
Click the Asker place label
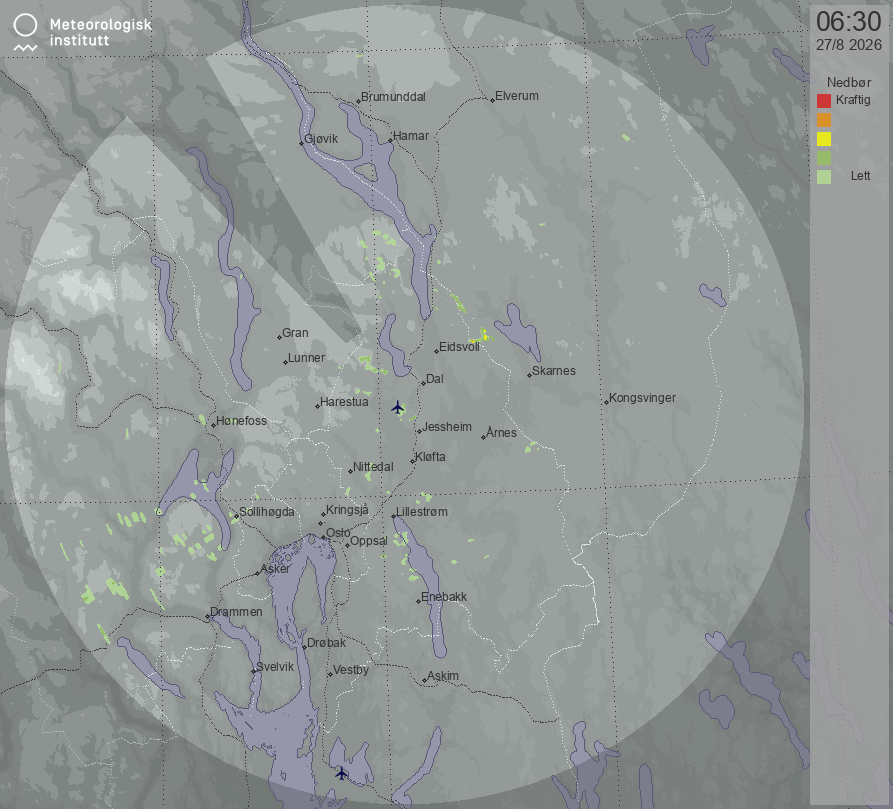pos(275,569)
